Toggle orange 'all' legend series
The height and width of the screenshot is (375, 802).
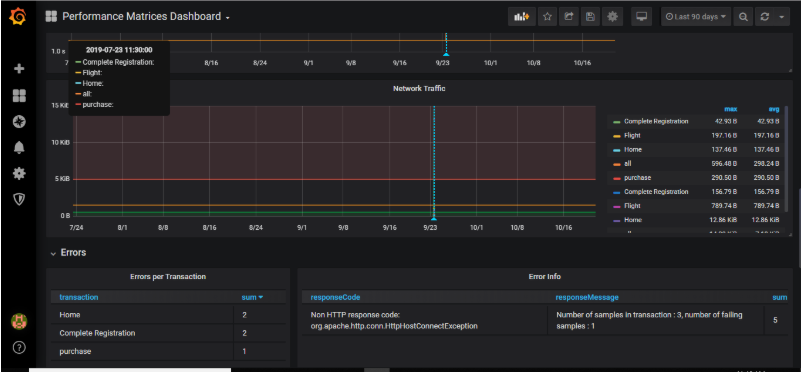coord(628,164)
